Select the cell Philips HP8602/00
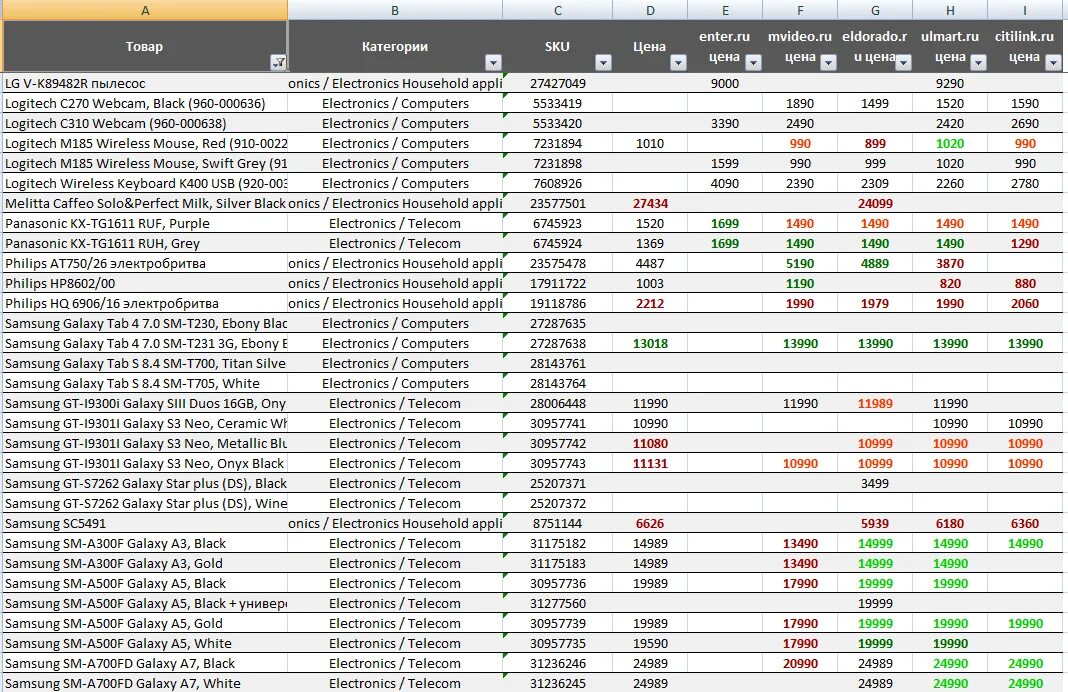Image resolution: width=1068 pixels, height=692 pixels. click(x=145, y=283)
